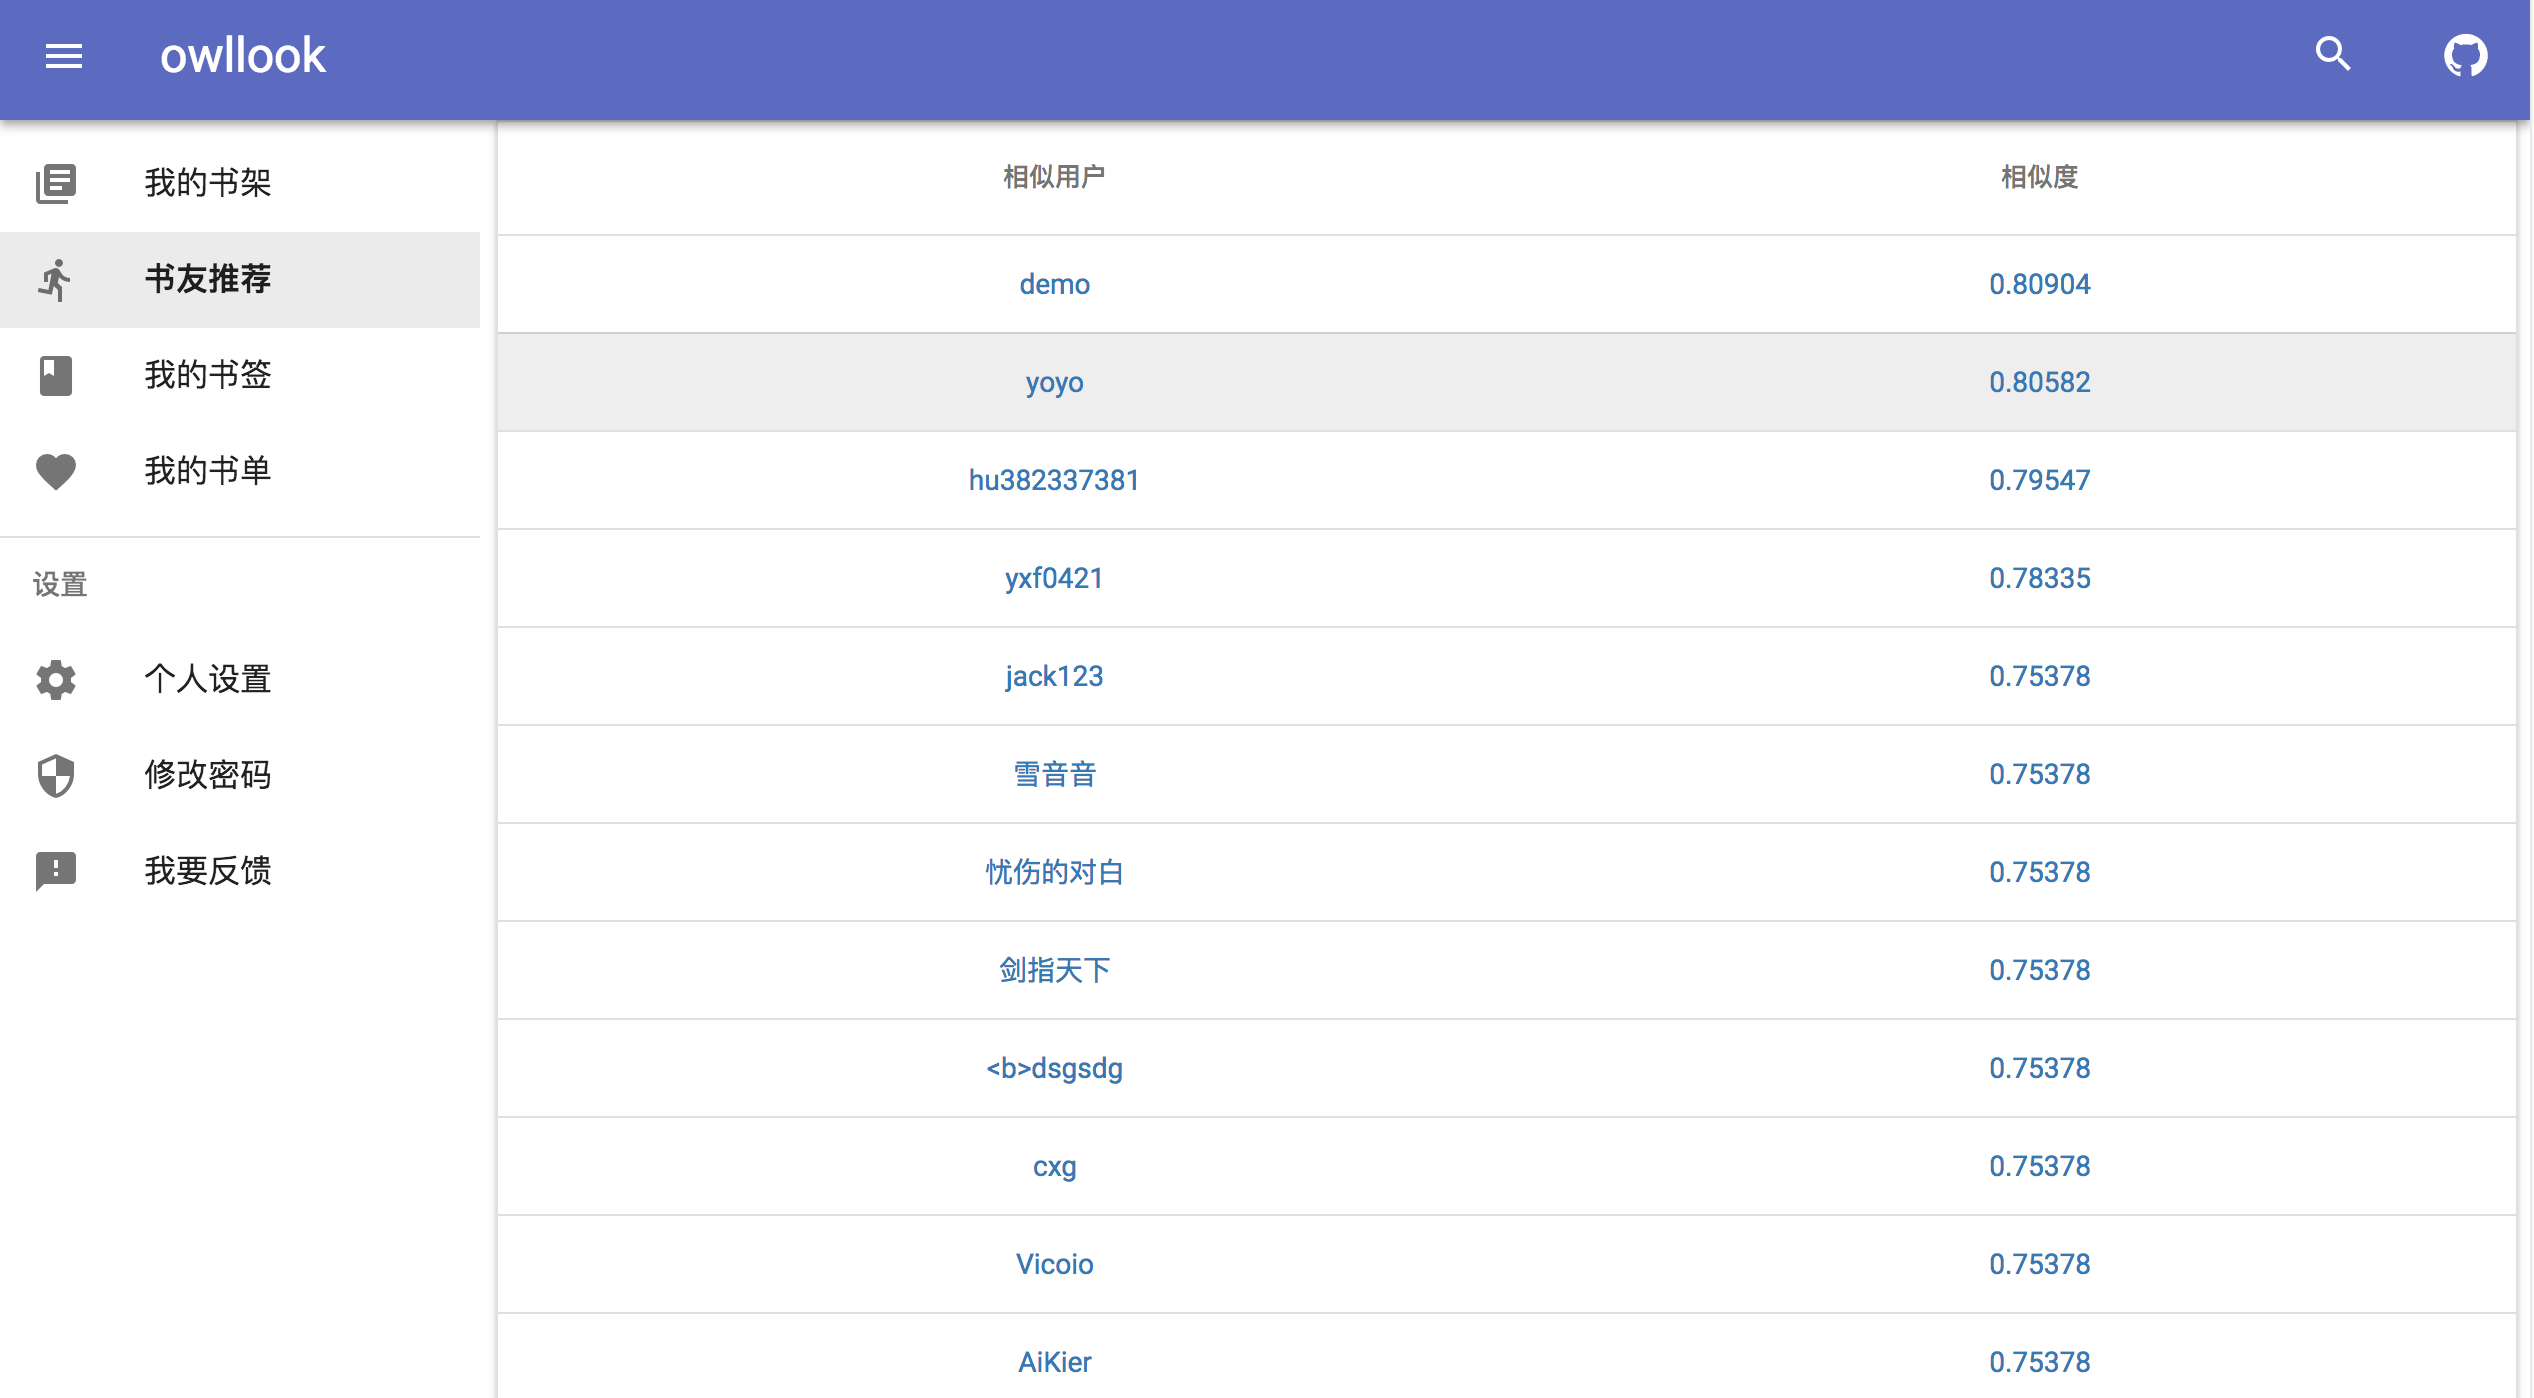Open 我的书单 from the sidebar
The height and width of the screenshot is (1398, 2534).
coord(208,471)
